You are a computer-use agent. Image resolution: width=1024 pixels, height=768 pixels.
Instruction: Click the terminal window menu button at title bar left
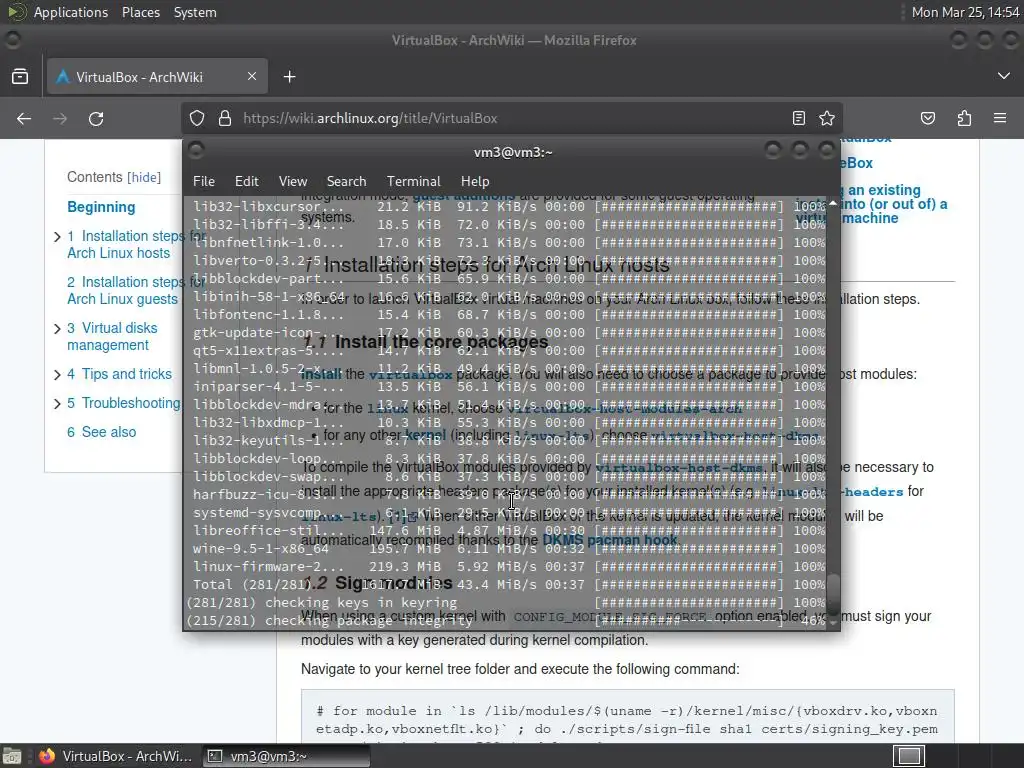196,151
